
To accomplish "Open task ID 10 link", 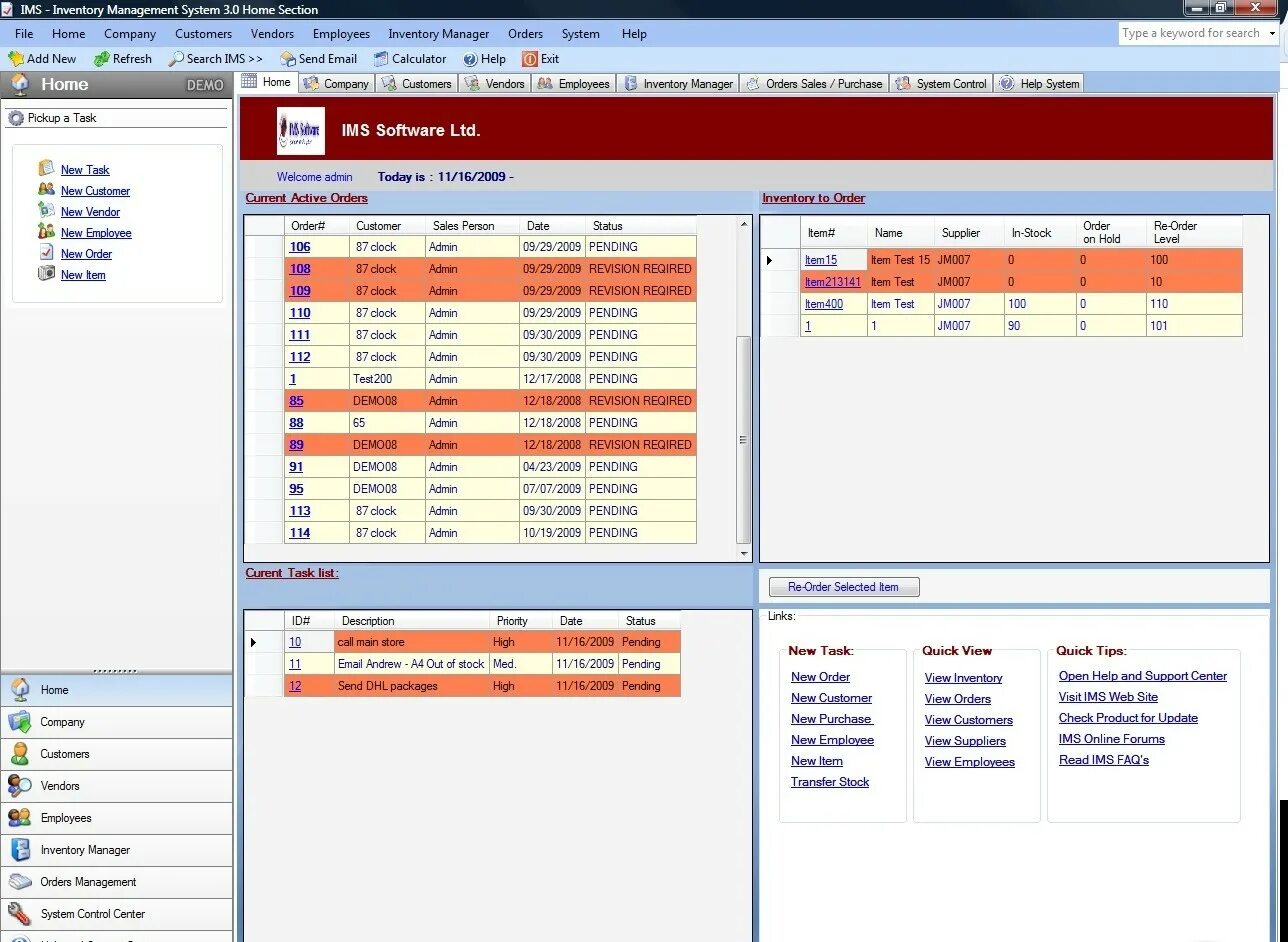I will tap(295, 642).
